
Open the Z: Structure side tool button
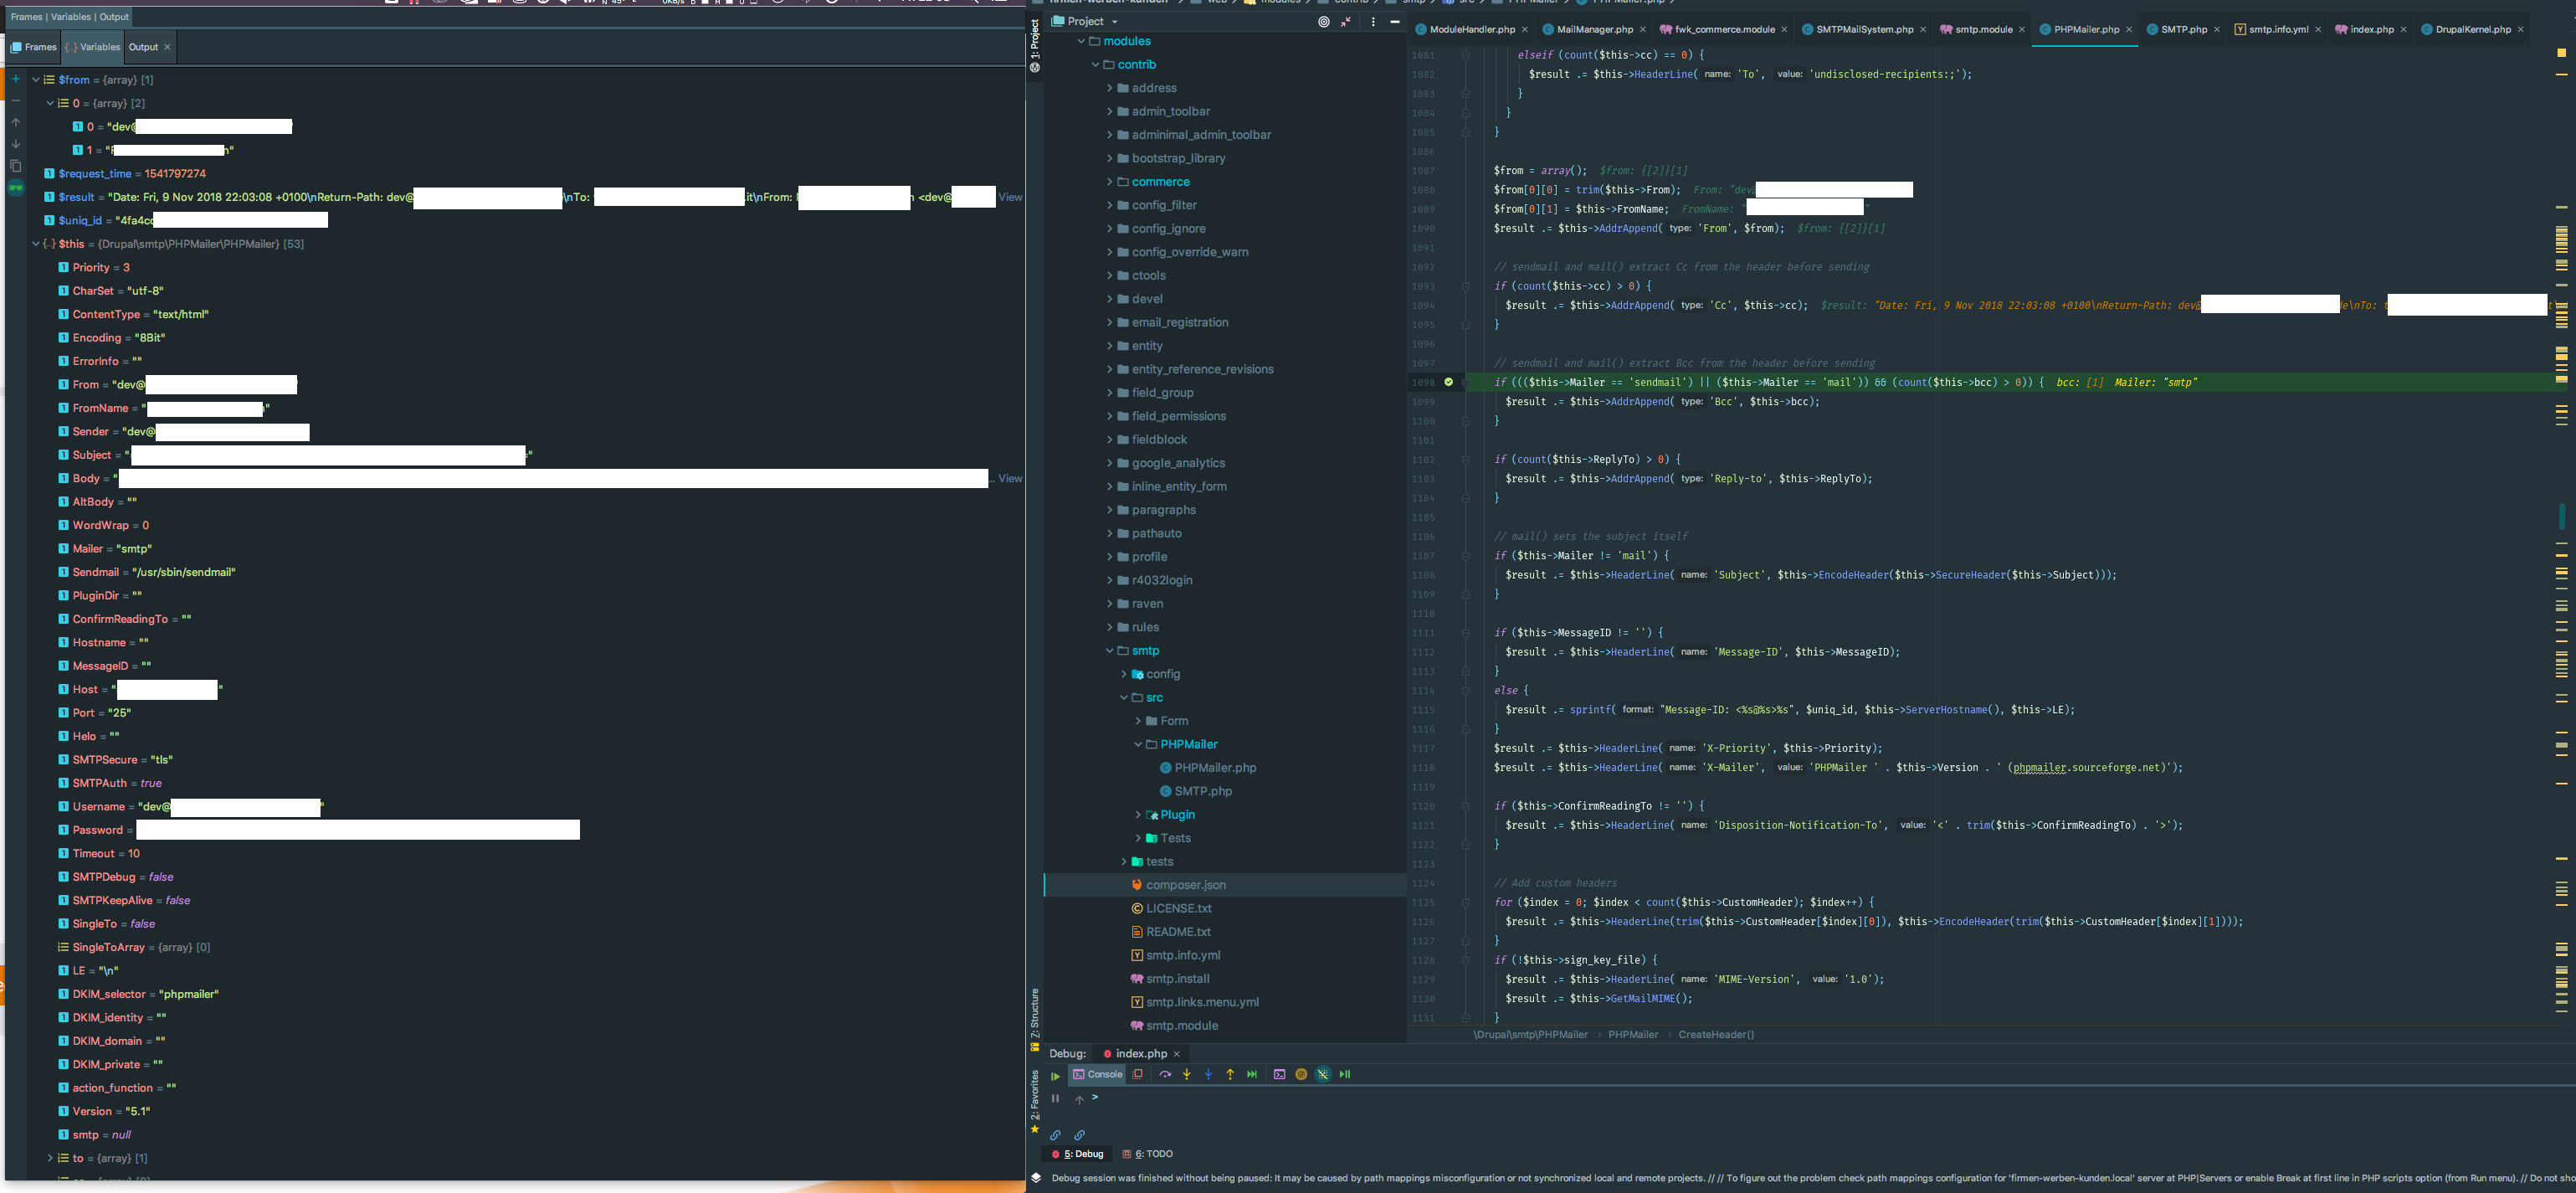(x=1035, y=1019)
